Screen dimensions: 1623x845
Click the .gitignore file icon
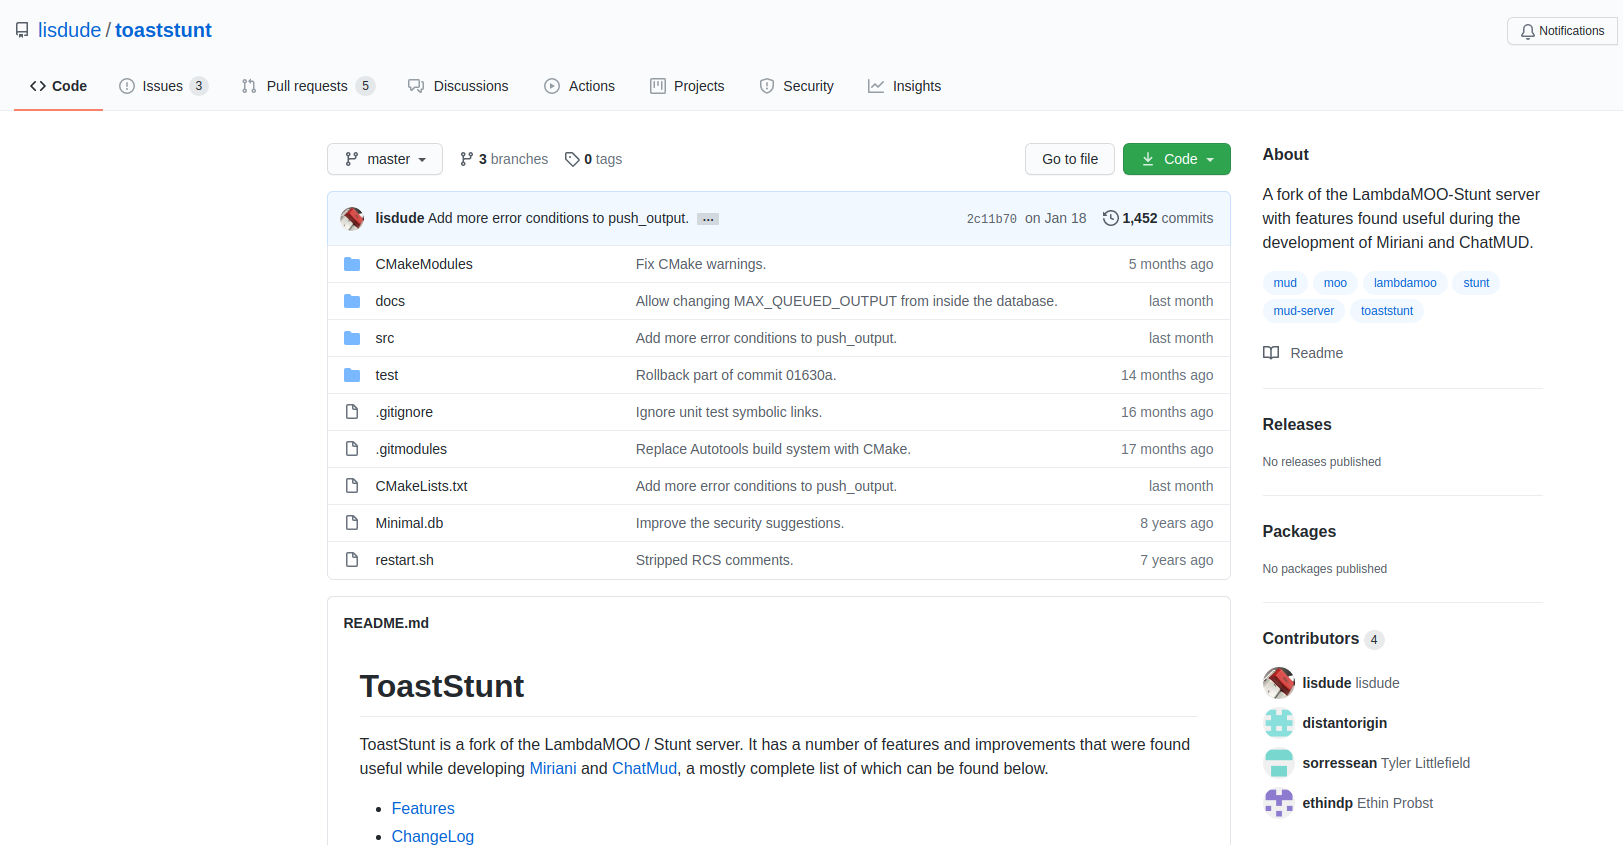(x=352, y=412)
